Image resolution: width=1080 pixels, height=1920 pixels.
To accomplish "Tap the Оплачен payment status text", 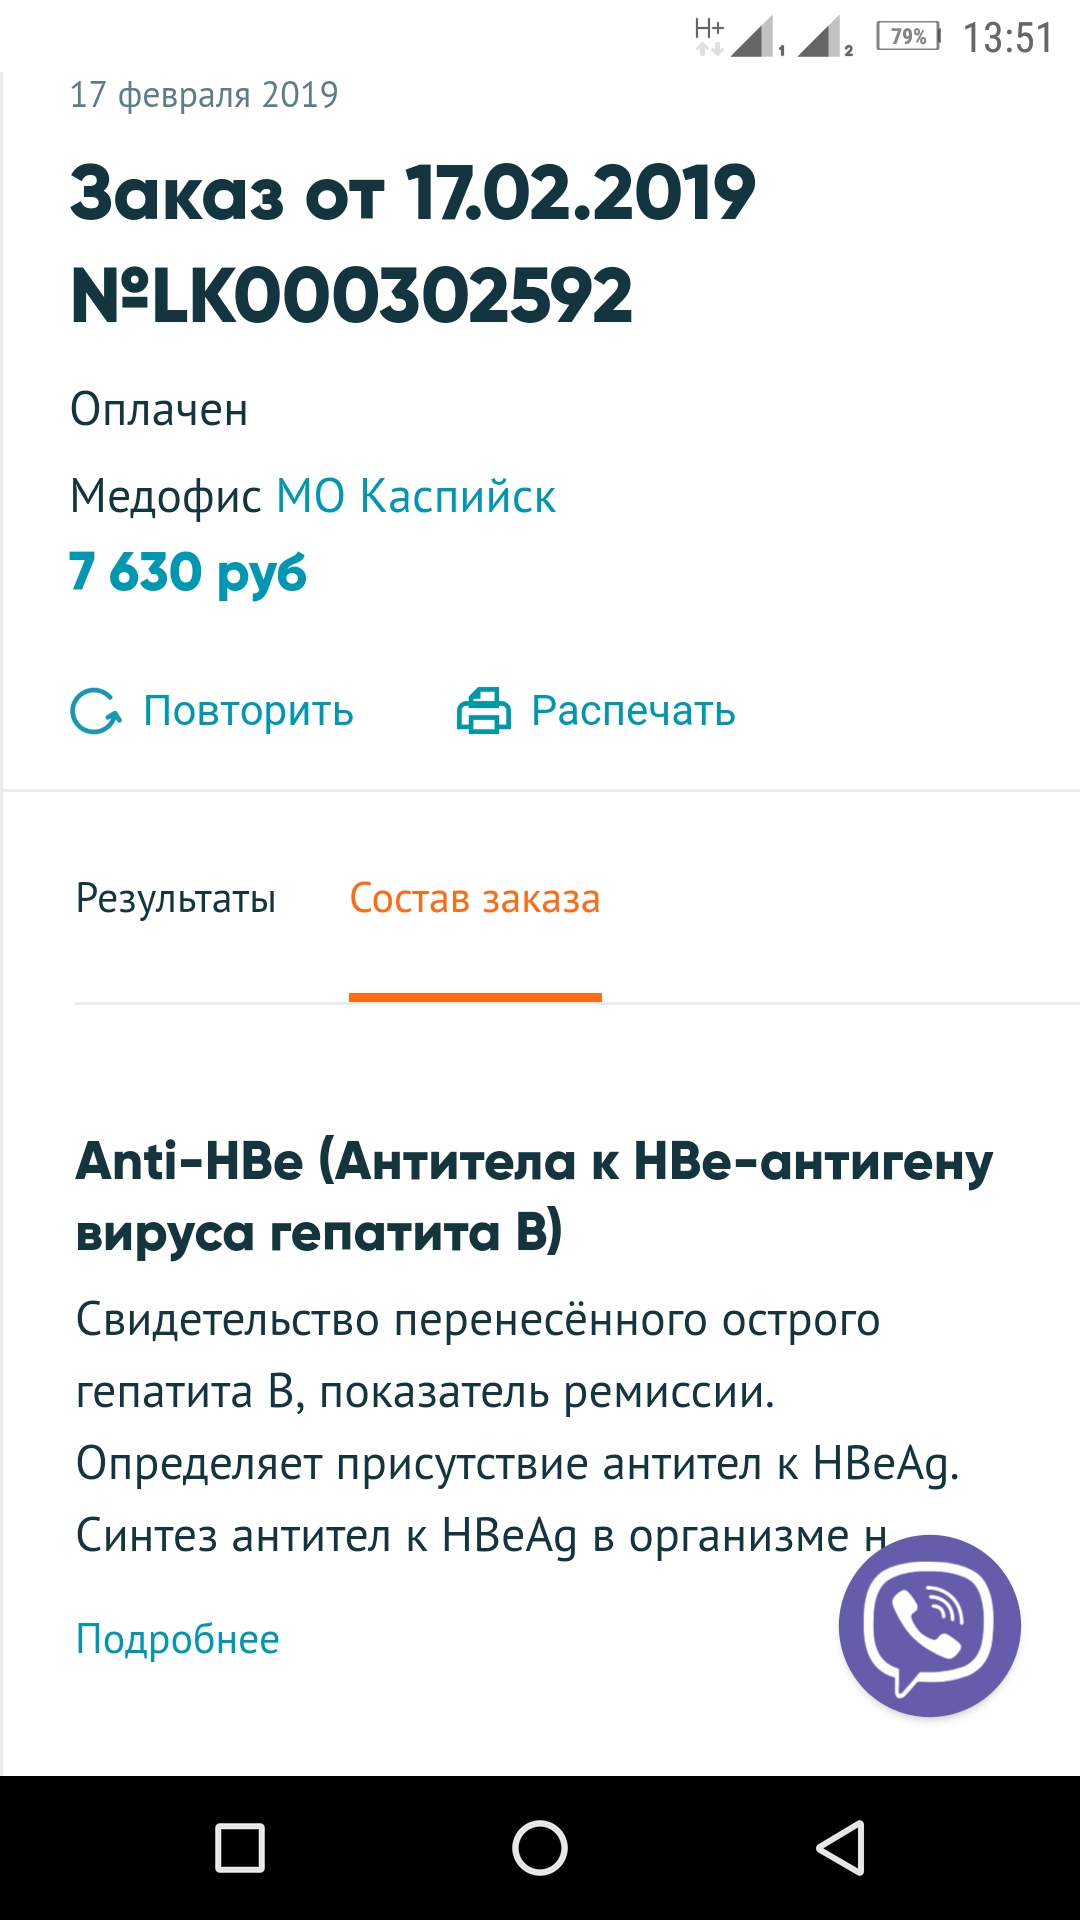I will (159, 410).
